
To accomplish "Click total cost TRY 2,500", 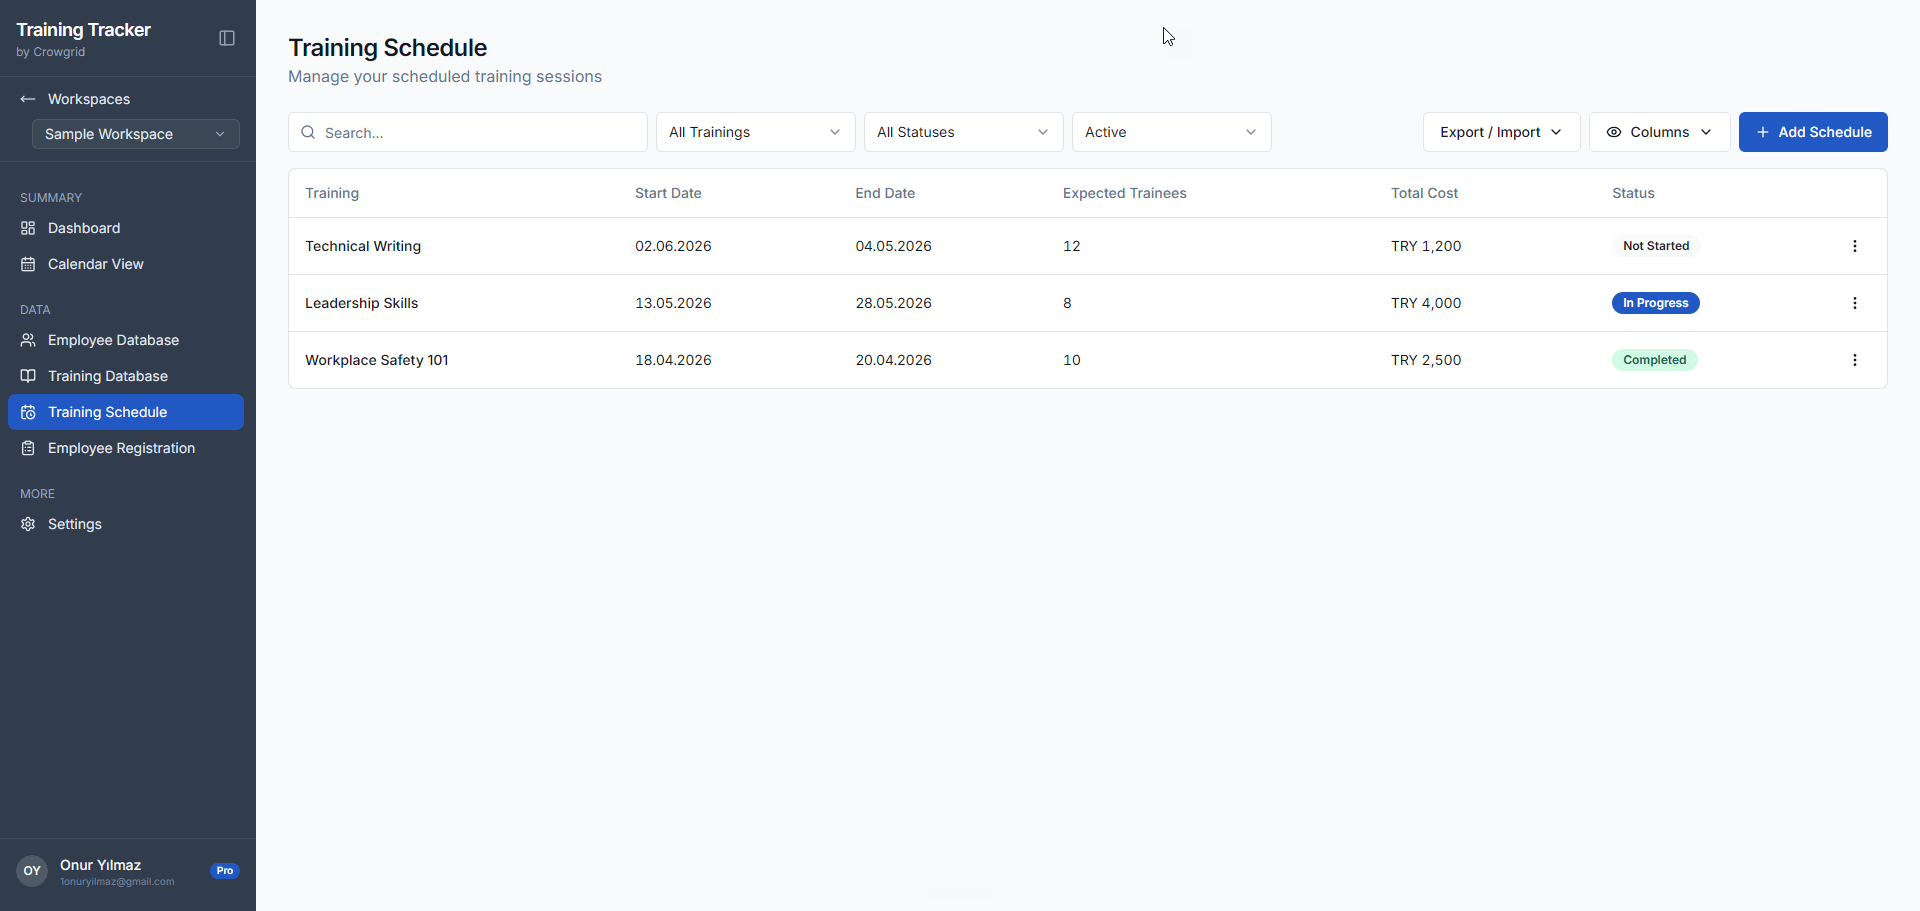I will pyautogui.click(x=1426, y=360).
